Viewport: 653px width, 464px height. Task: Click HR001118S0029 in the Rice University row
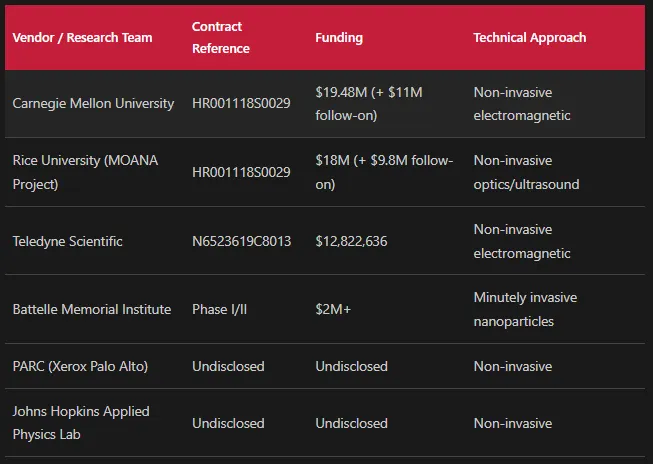(241, 172)
